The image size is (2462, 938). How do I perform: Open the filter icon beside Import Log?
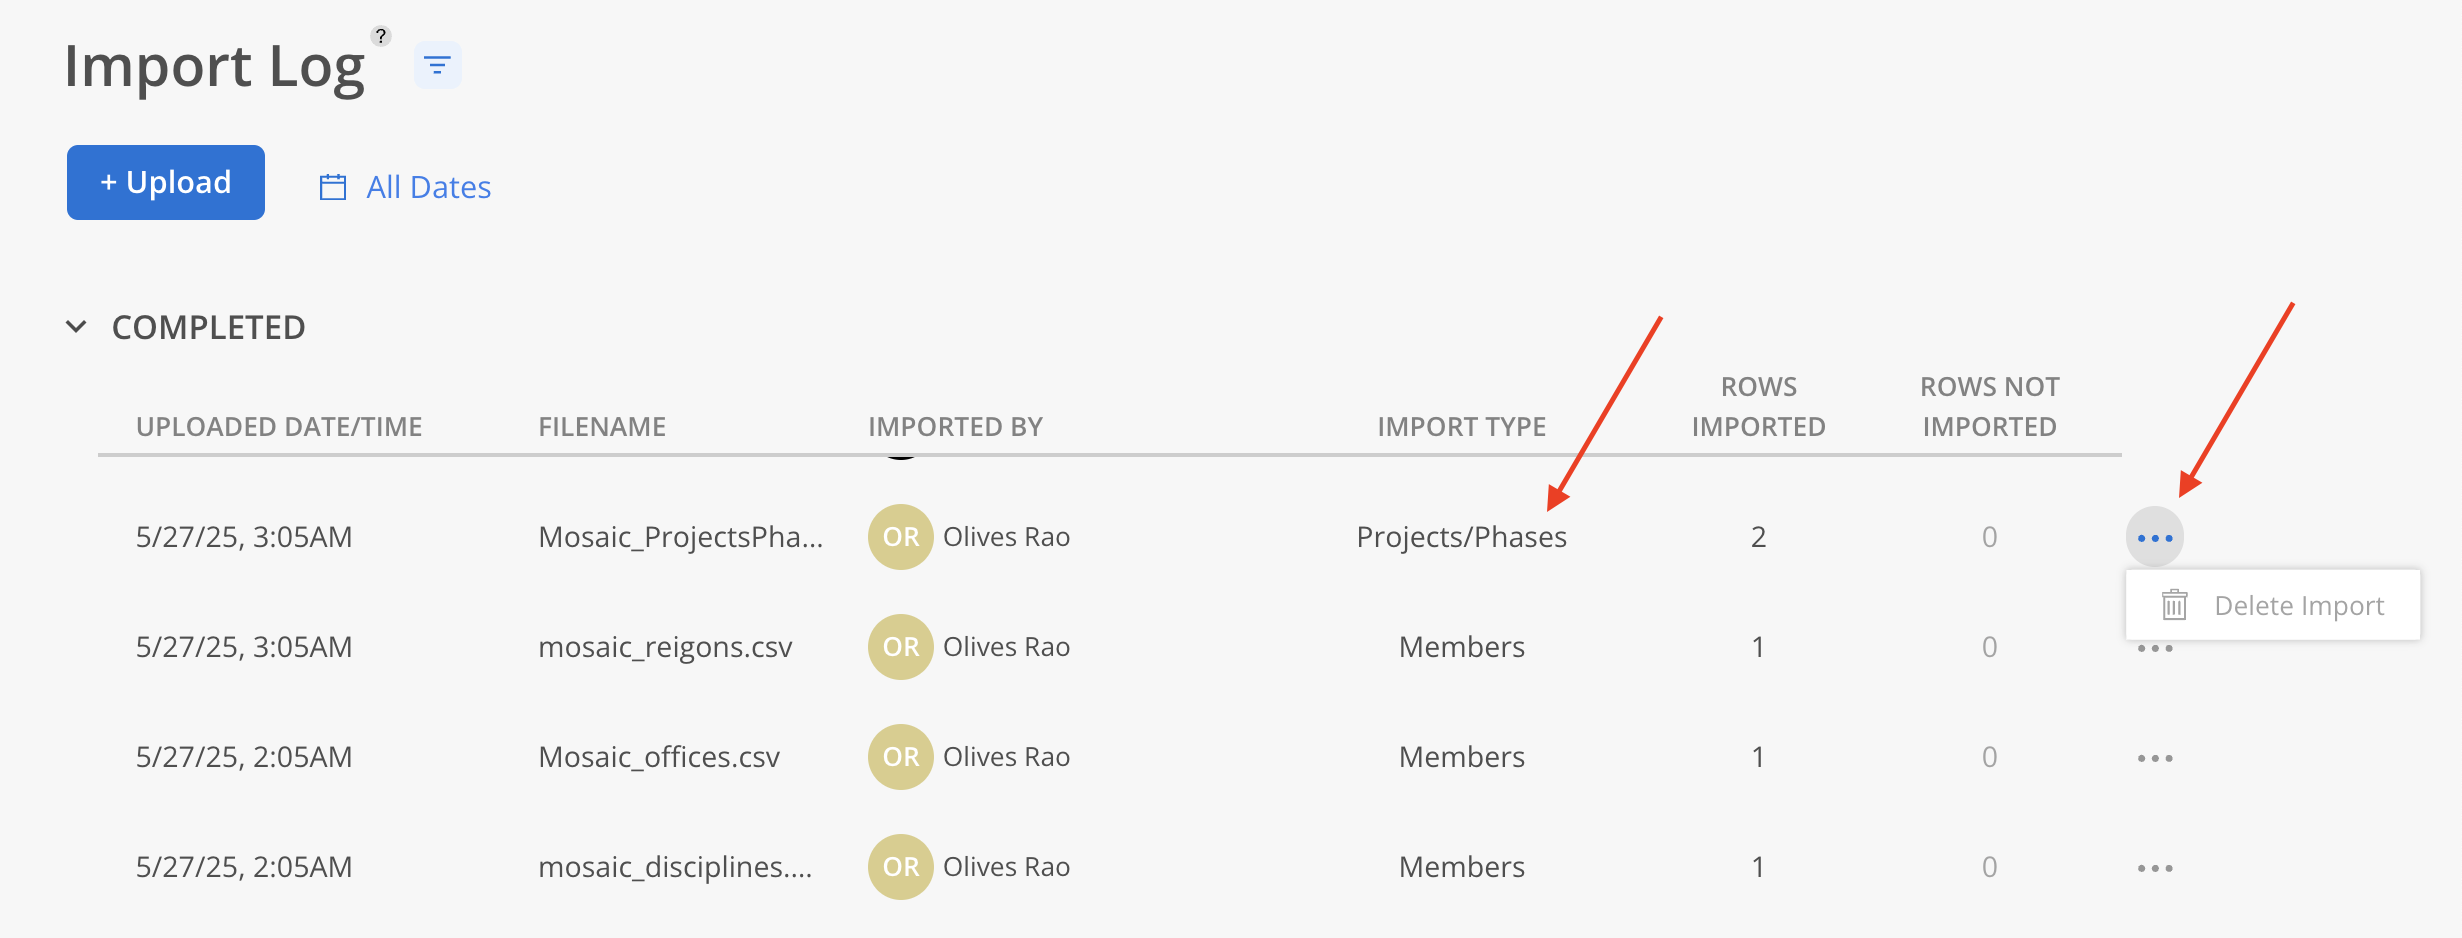(437, 66)
